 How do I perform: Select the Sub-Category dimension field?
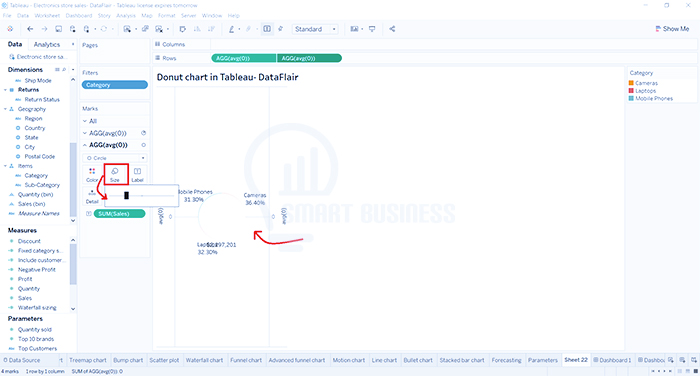tap(42, 185)
